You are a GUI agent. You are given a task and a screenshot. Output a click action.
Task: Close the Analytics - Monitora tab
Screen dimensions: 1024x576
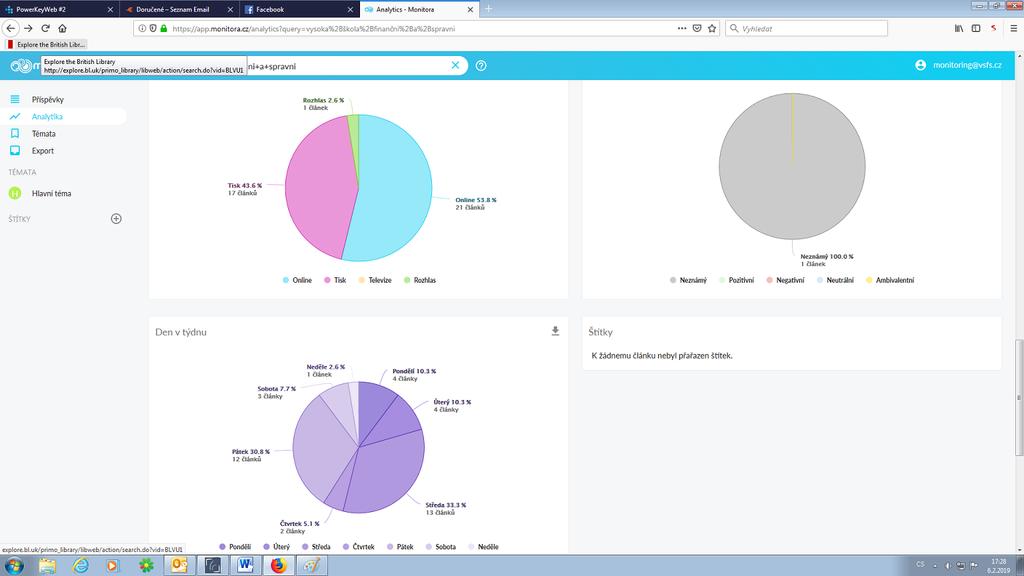pos(470,10)
